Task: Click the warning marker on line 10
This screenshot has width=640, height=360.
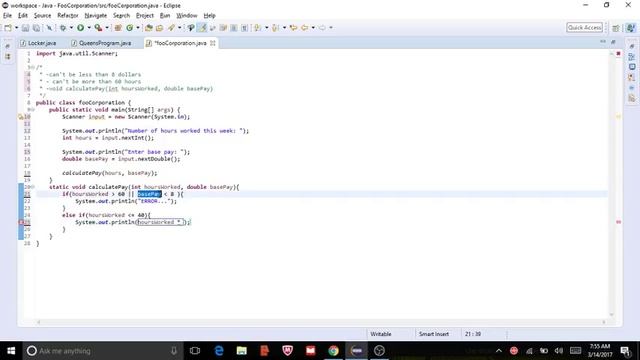Action: pyautogui.click(x=21, y=117)
